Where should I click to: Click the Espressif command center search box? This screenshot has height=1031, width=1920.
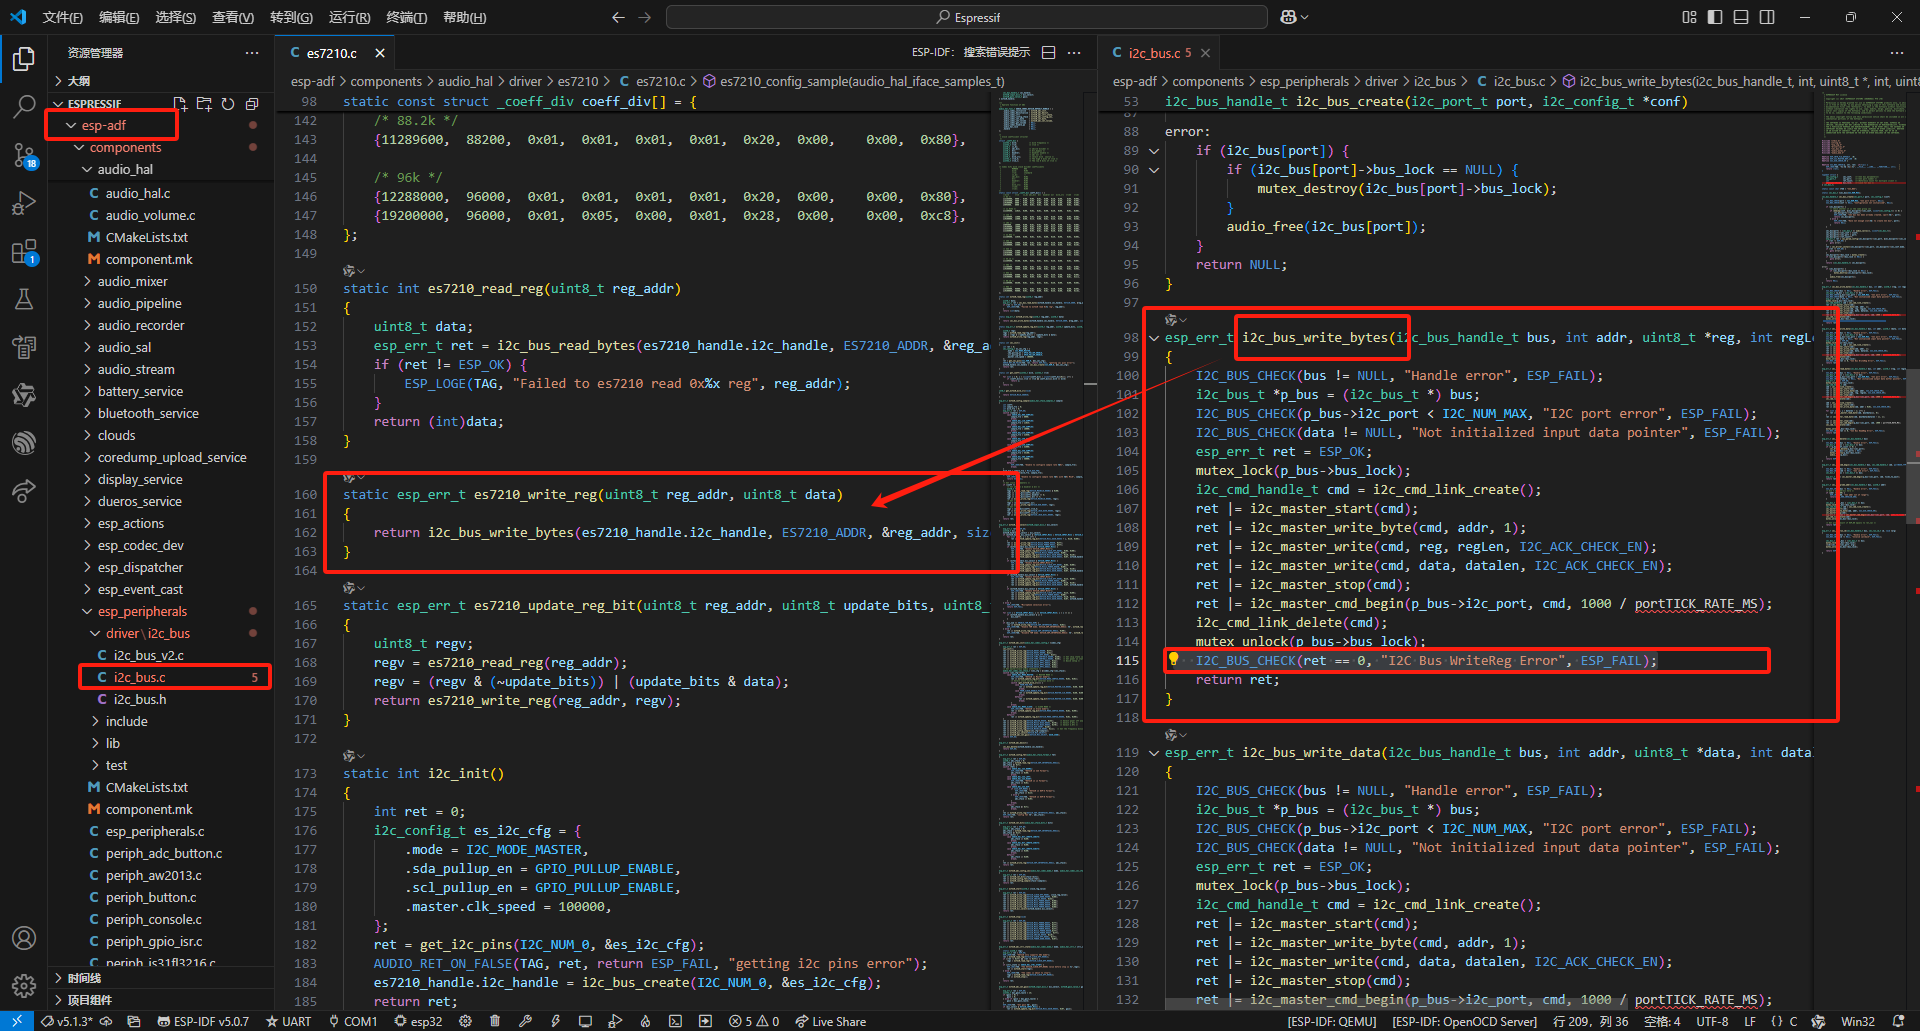coord(967,17)
